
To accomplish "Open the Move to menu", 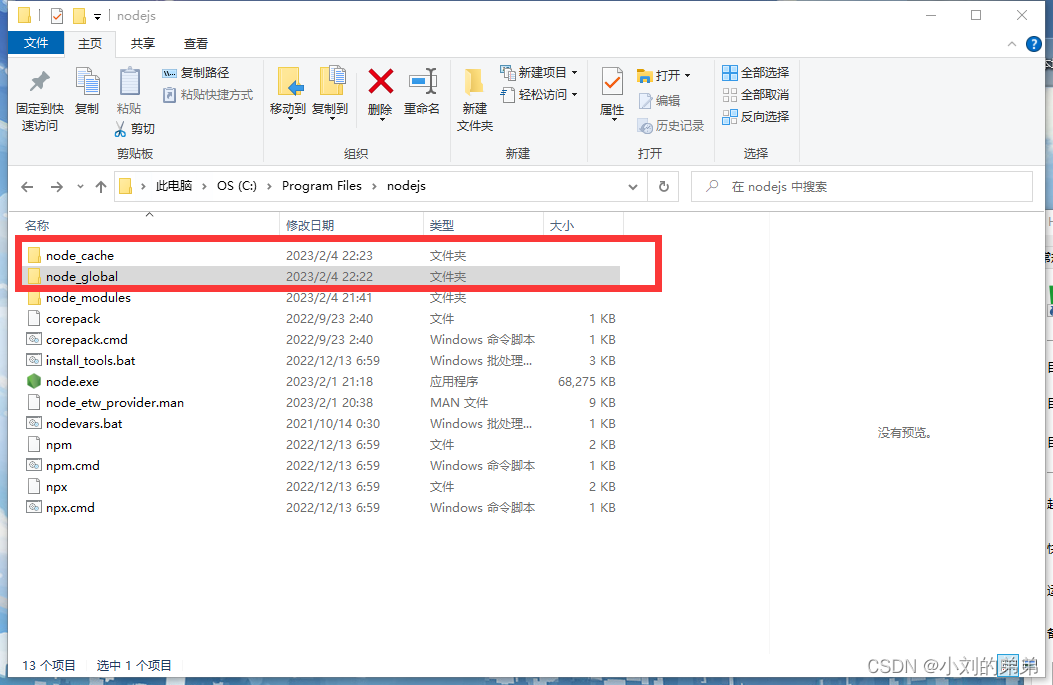I will coord(288,93).
